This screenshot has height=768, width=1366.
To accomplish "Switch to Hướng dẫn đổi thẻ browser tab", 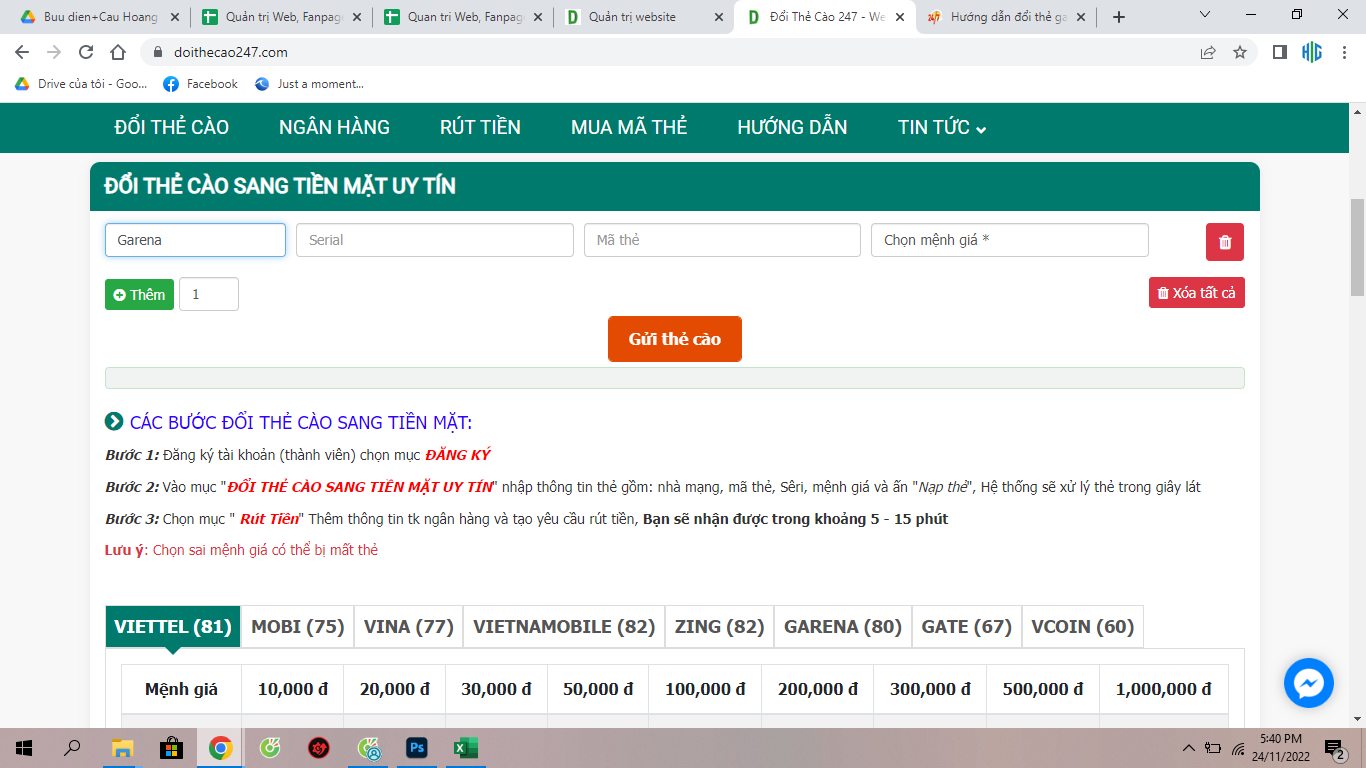I will click(1007, 17).
